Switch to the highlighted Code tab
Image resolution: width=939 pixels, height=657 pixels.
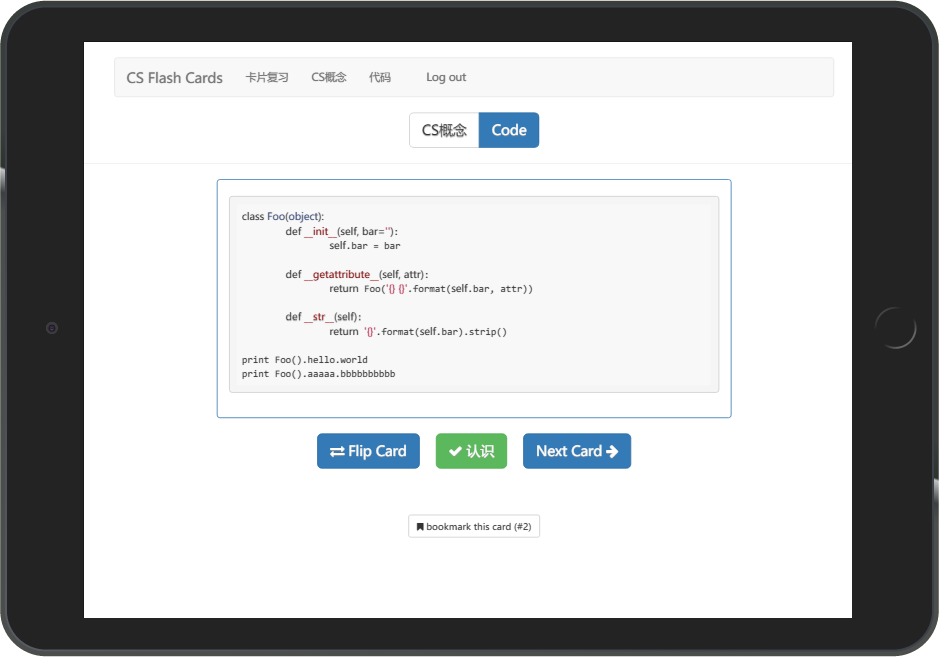click(x=509, y=130)
